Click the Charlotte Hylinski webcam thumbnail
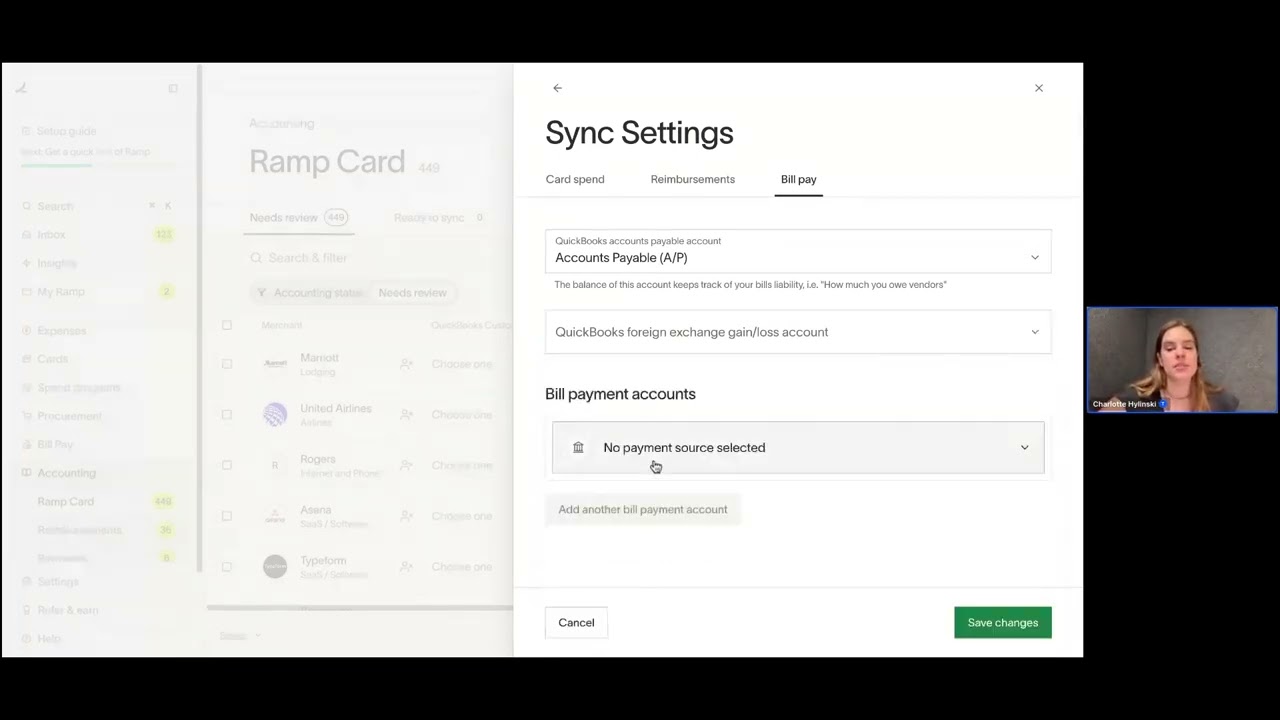 click(x=1182, y=360)
